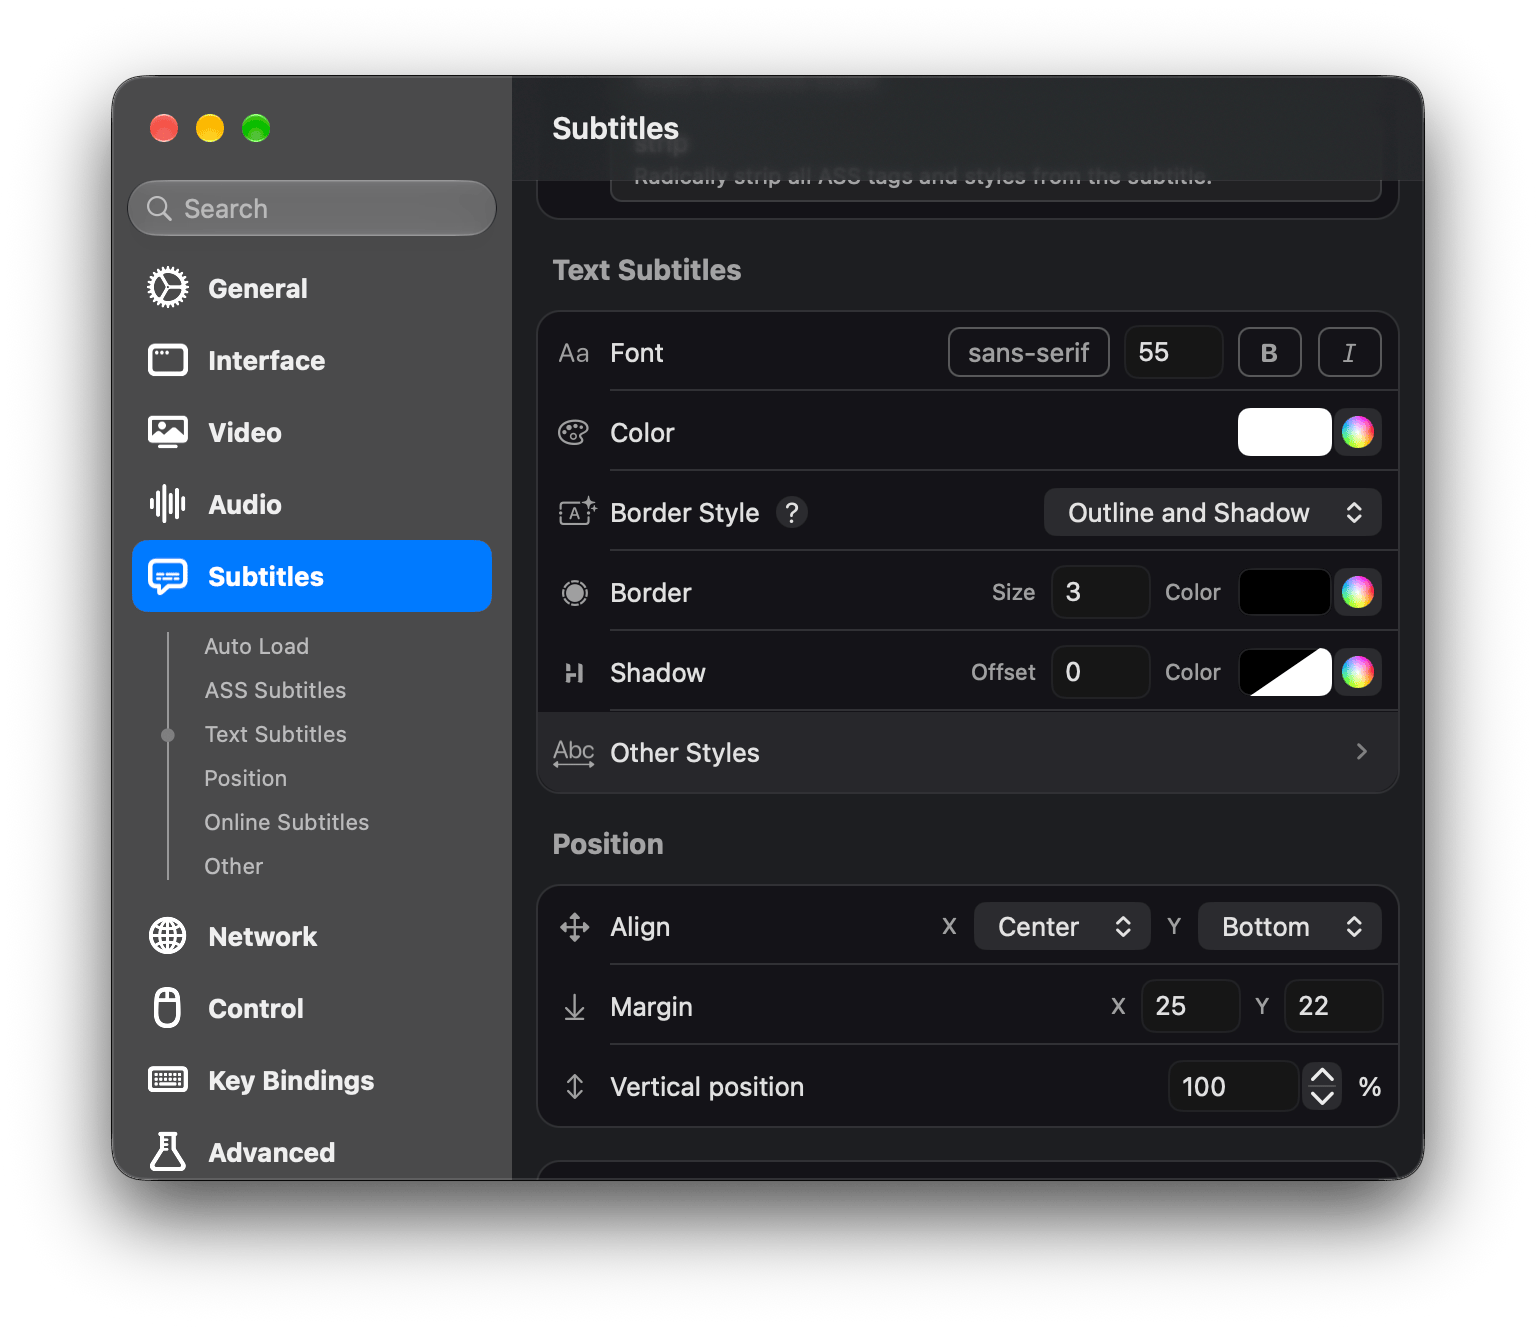The width and height of the screenshot is (1536, 1328).
Task: Click the magnifying glass search icon
Action: click(x=160, y=208)
